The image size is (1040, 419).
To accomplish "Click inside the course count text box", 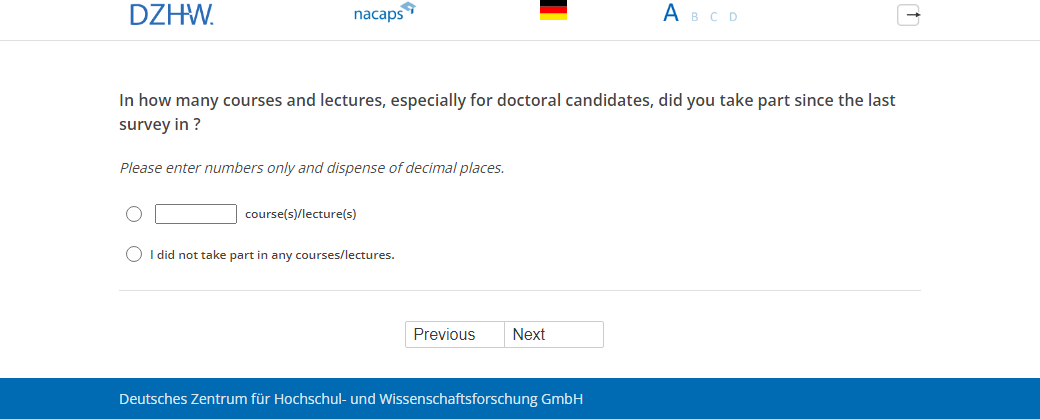I will click(196, 214).
